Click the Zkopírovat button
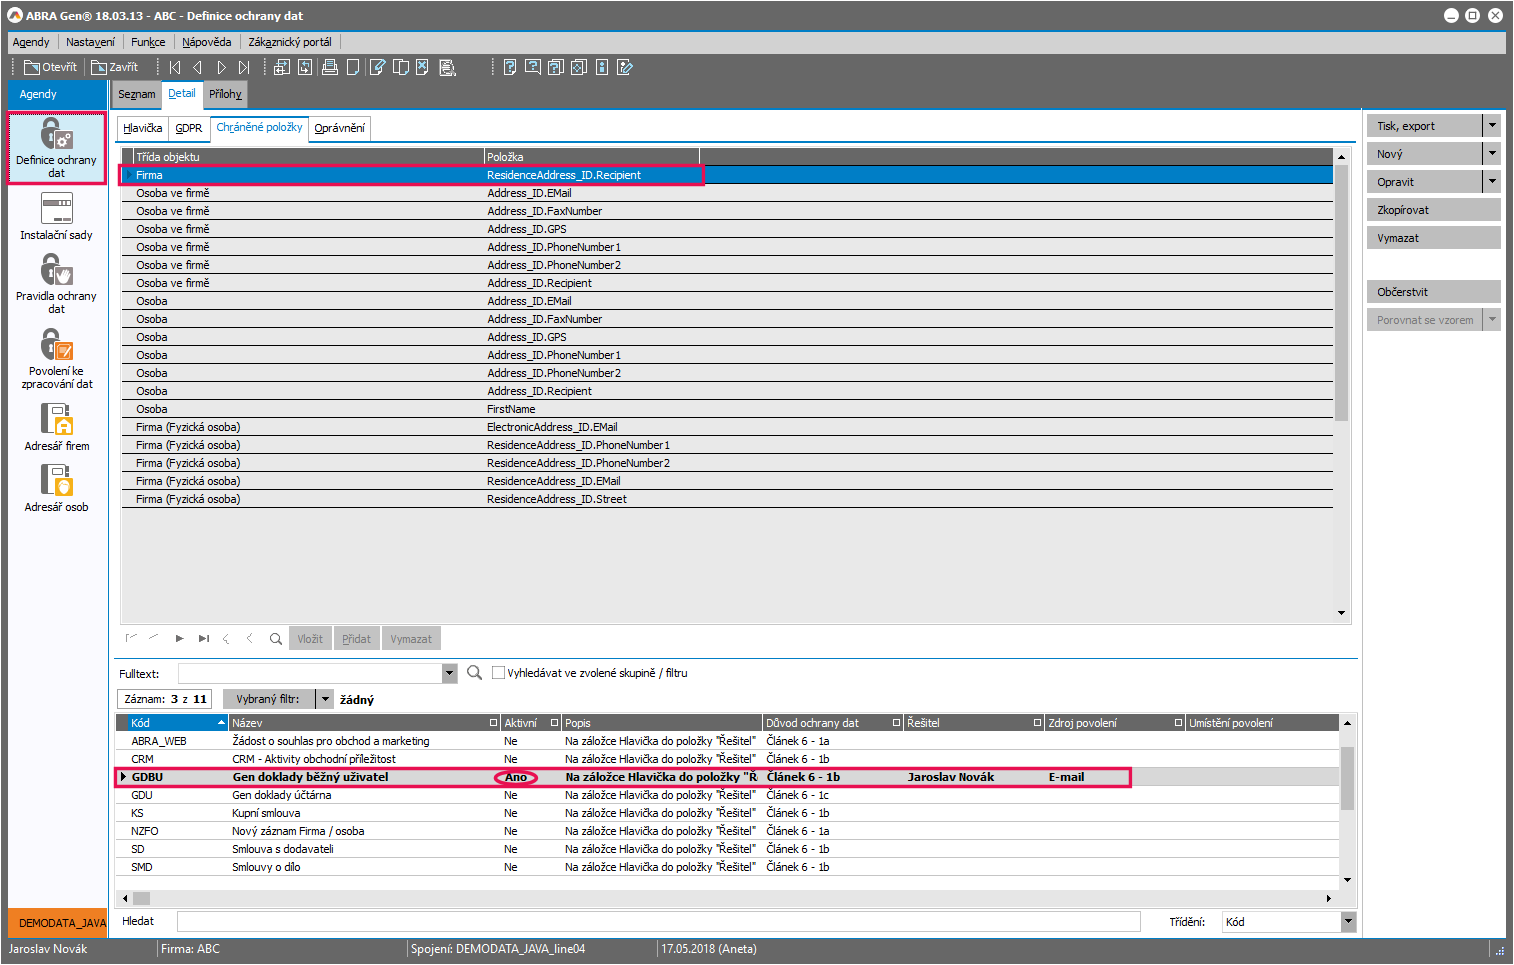The image size is (1514, 965). 1432,210
